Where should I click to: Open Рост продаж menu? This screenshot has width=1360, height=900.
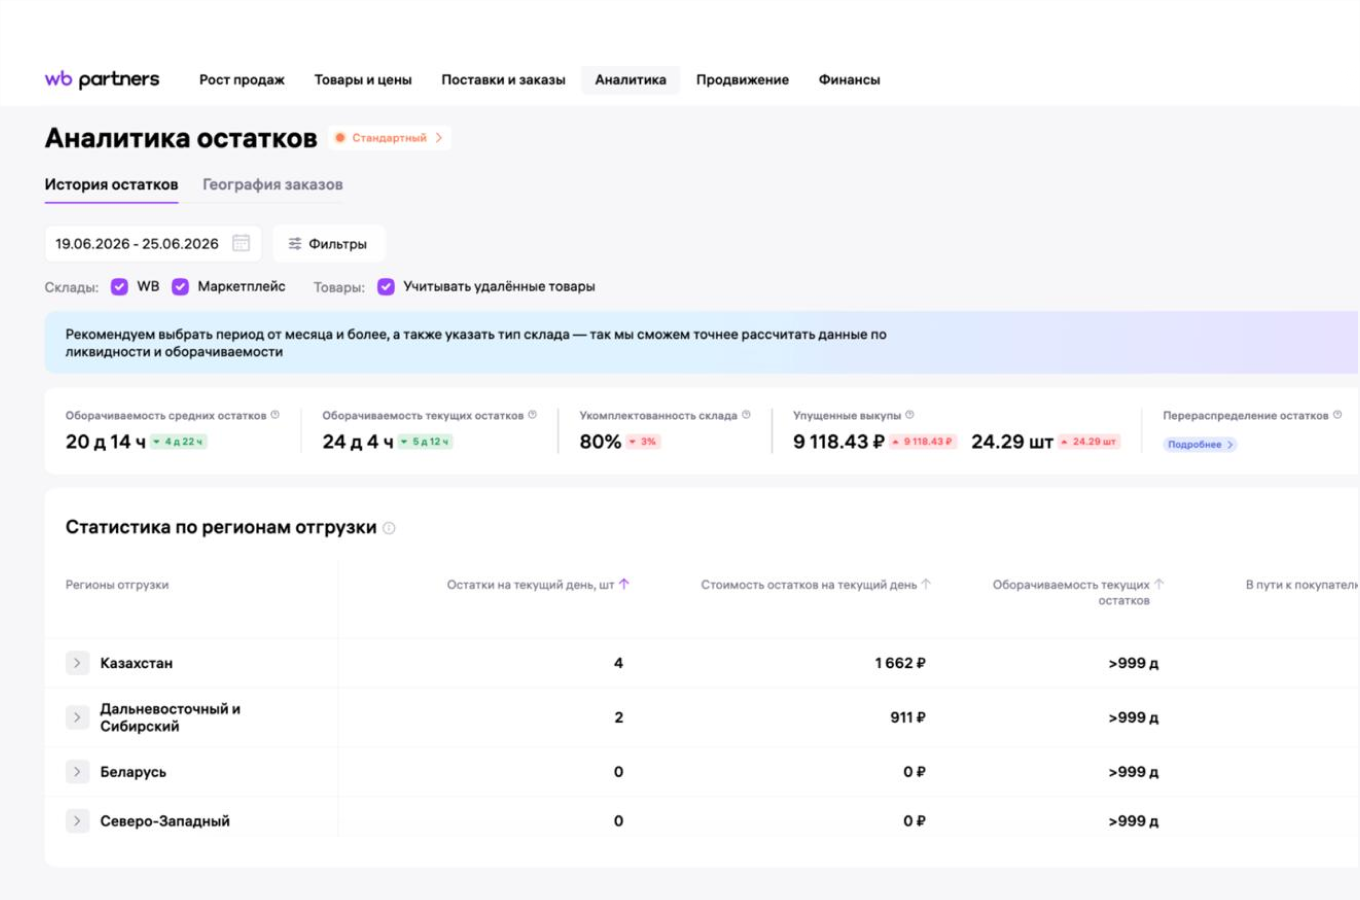coord(242,80)
